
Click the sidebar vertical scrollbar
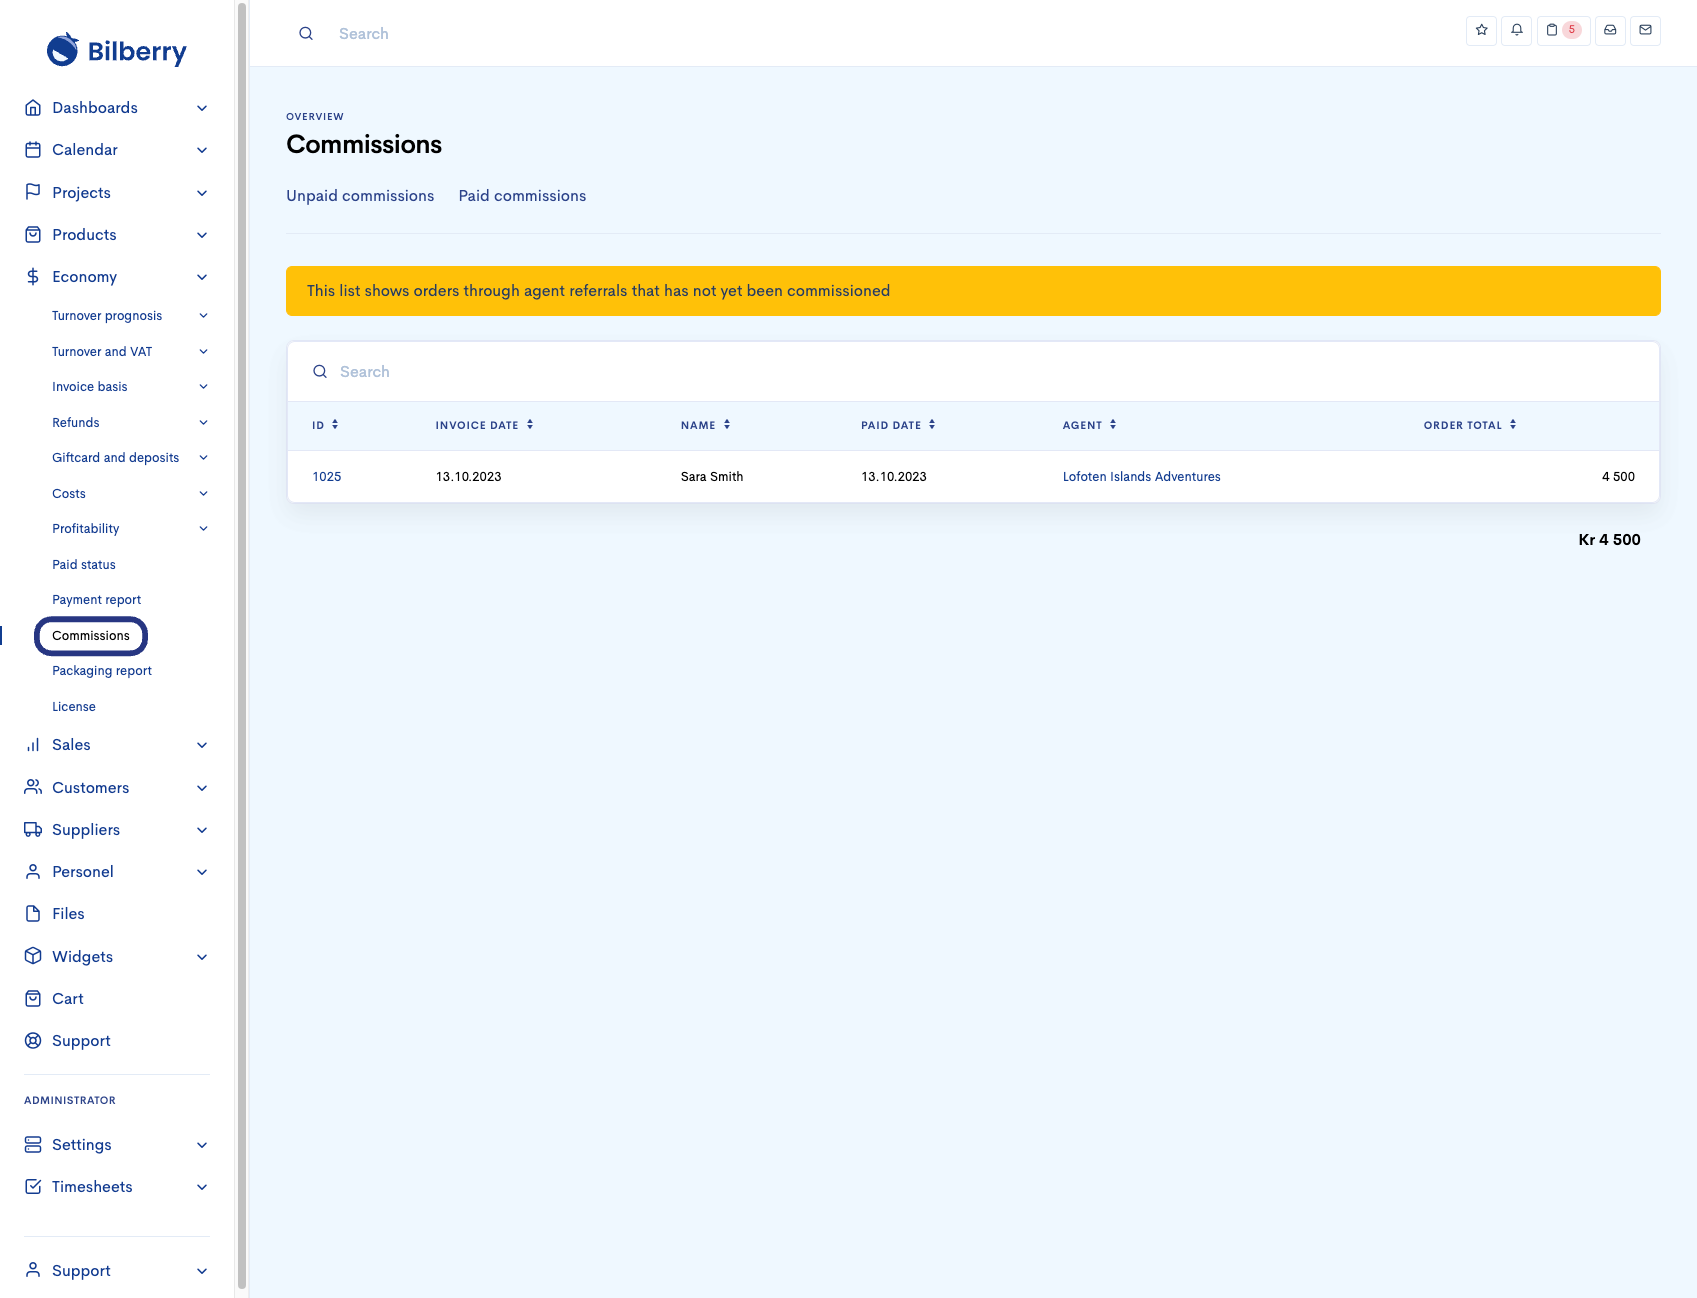point(241,640)
